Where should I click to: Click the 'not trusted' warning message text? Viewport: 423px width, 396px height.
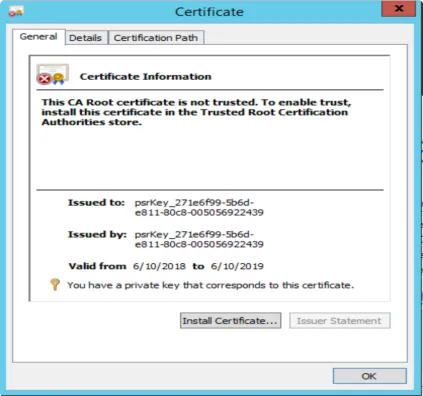(x=196, y=112)
